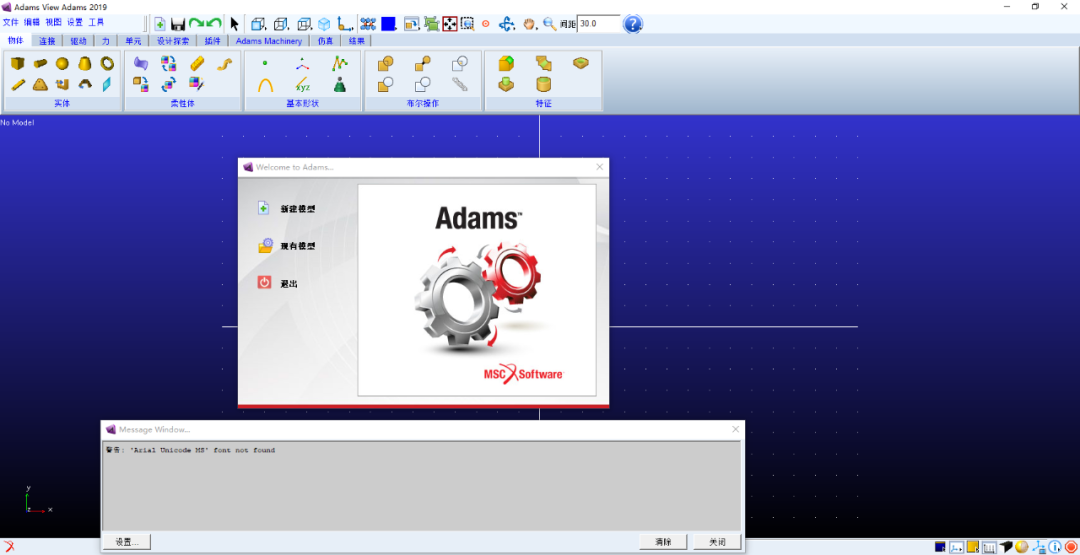Viewport: 1080px width, 555px height.
Task: Click the Hole feature icon
Action: tap(581, 63)
